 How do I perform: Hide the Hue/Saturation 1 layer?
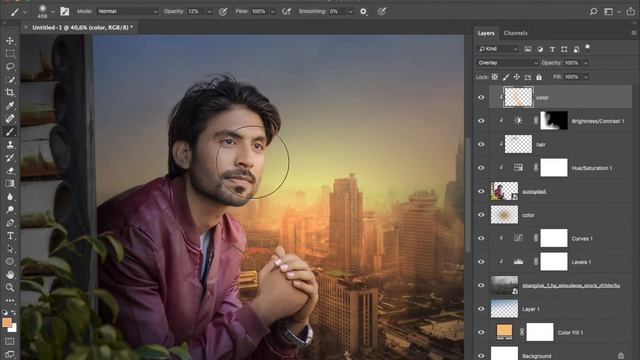(x=481, y=168)
